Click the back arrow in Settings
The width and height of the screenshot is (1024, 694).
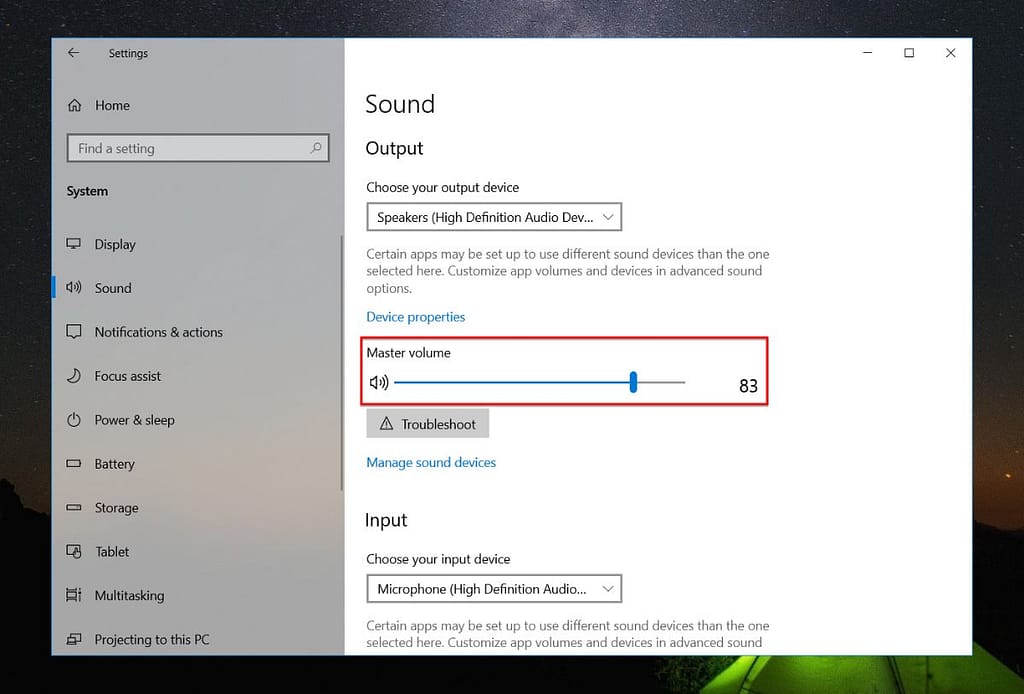73,53
